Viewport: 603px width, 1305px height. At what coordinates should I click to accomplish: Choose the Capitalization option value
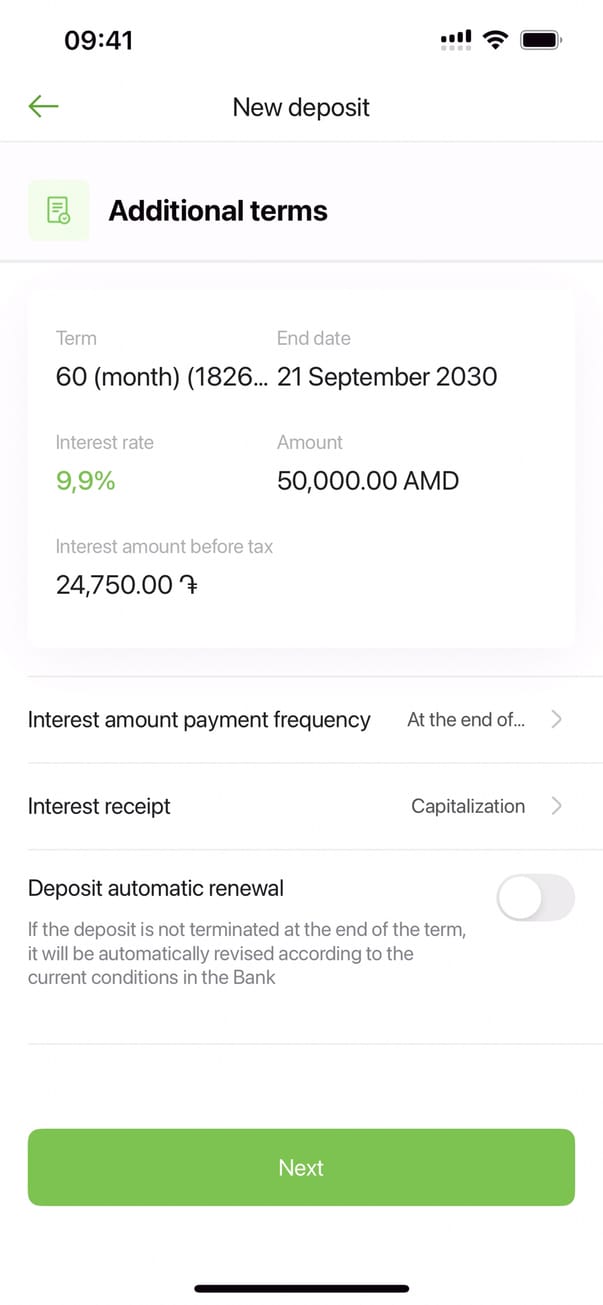tap(468, 806)
